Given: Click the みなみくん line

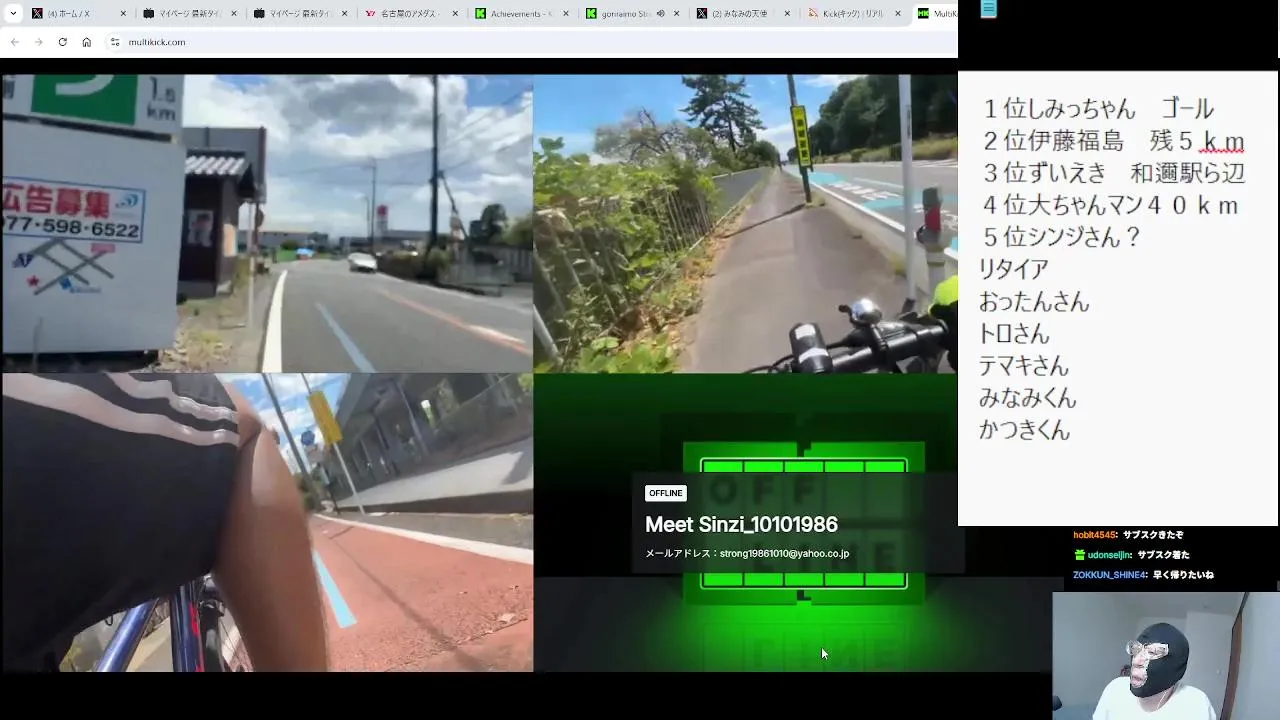Looking at the screenshot, I should 1028,397.
